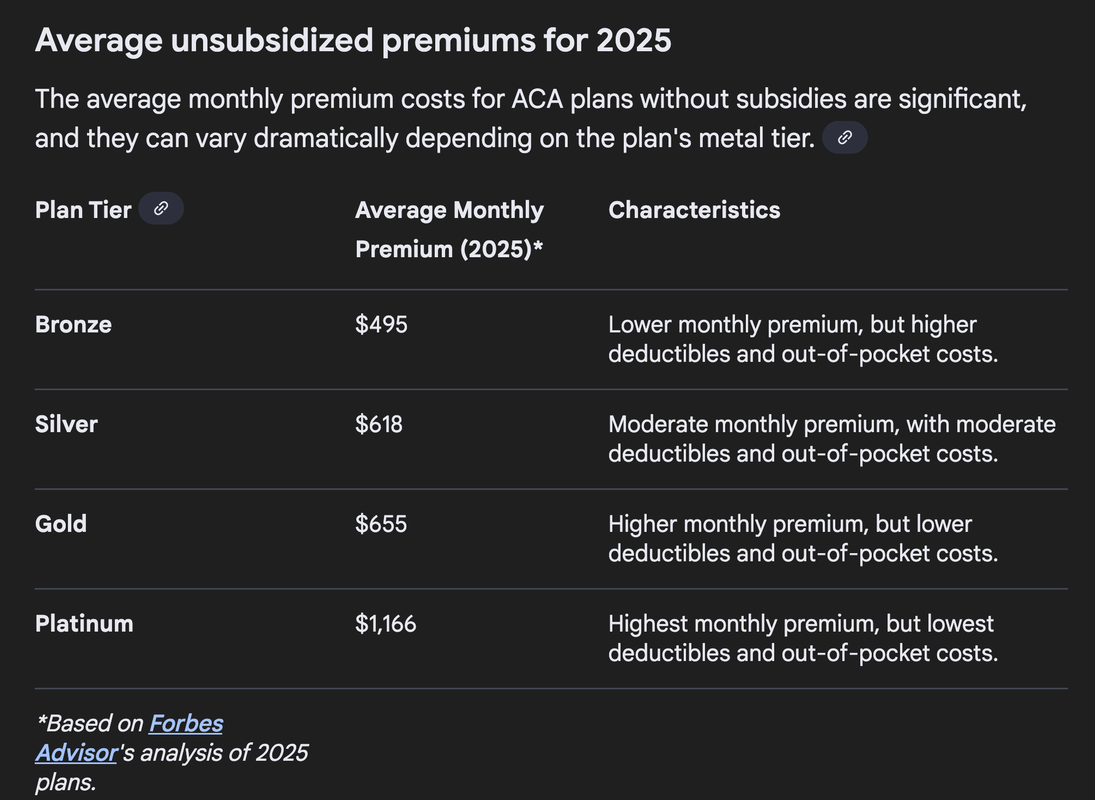Click the Bronze "Lower monthly premium" description
This screenshot has width=1095, height=800.
coord(802,339)
